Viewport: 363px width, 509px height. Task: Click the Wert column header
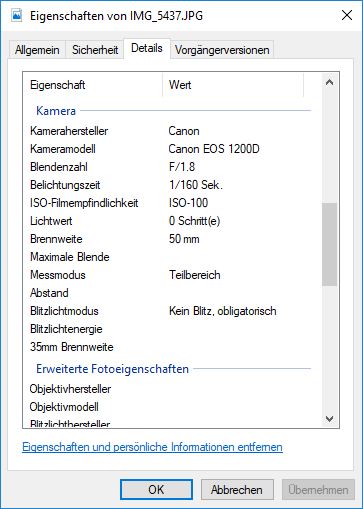233,85
